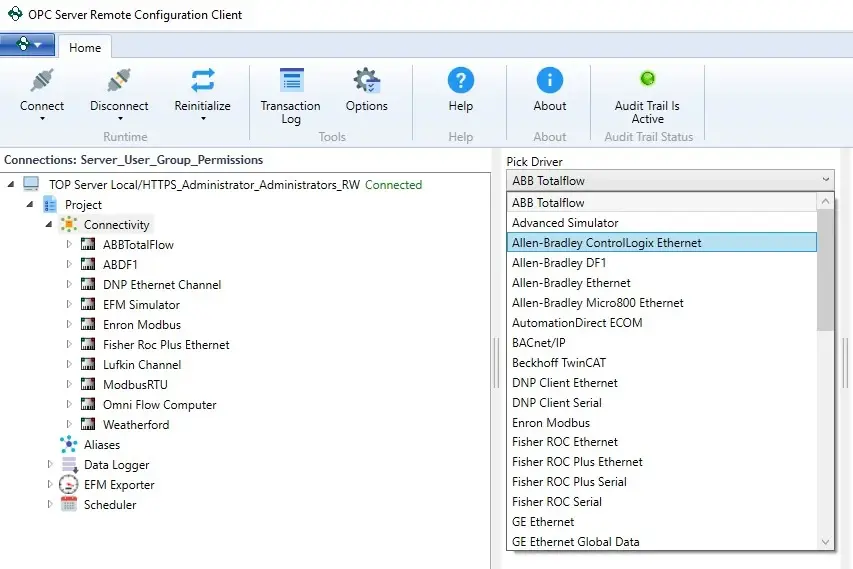
Task: Open the Pick Driver combo box arrow
Action: 825,180
